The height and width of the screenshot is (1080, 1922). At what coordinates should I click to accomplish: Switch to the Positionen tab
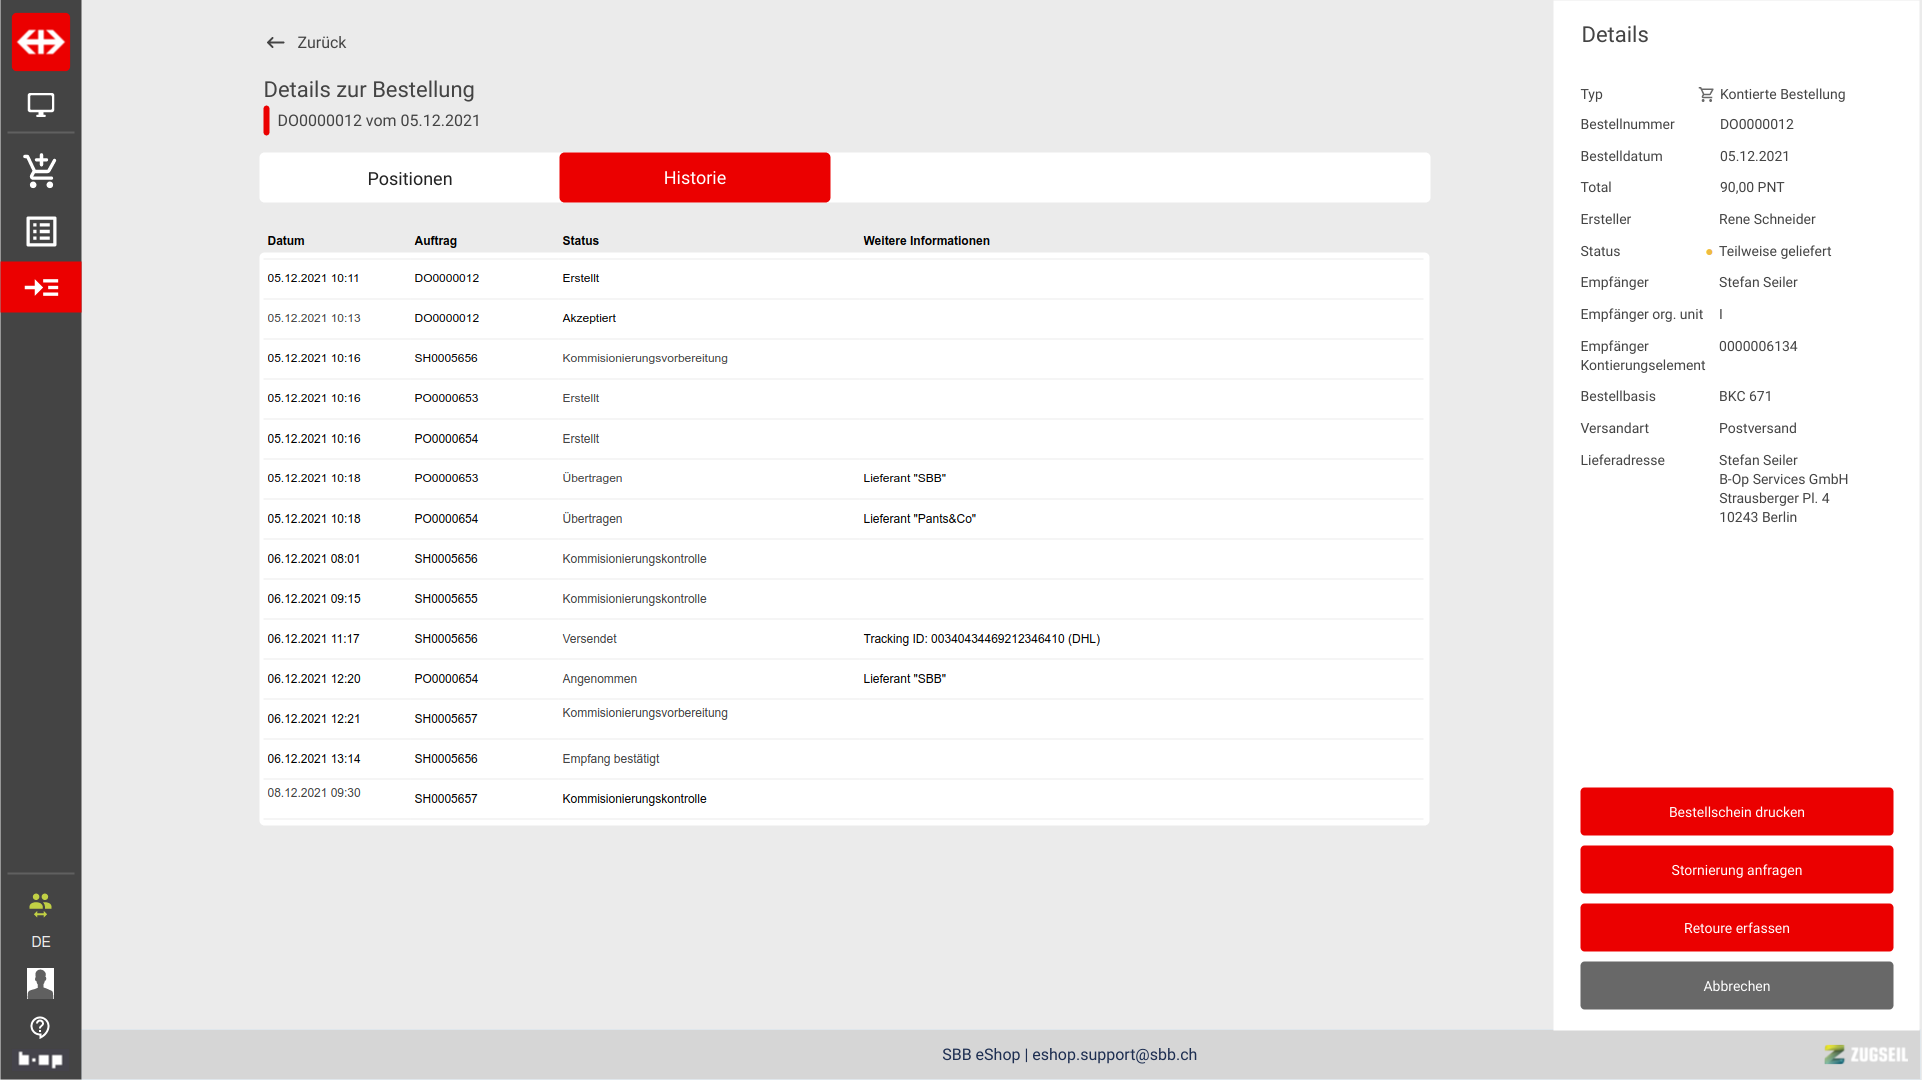point(409,179)
